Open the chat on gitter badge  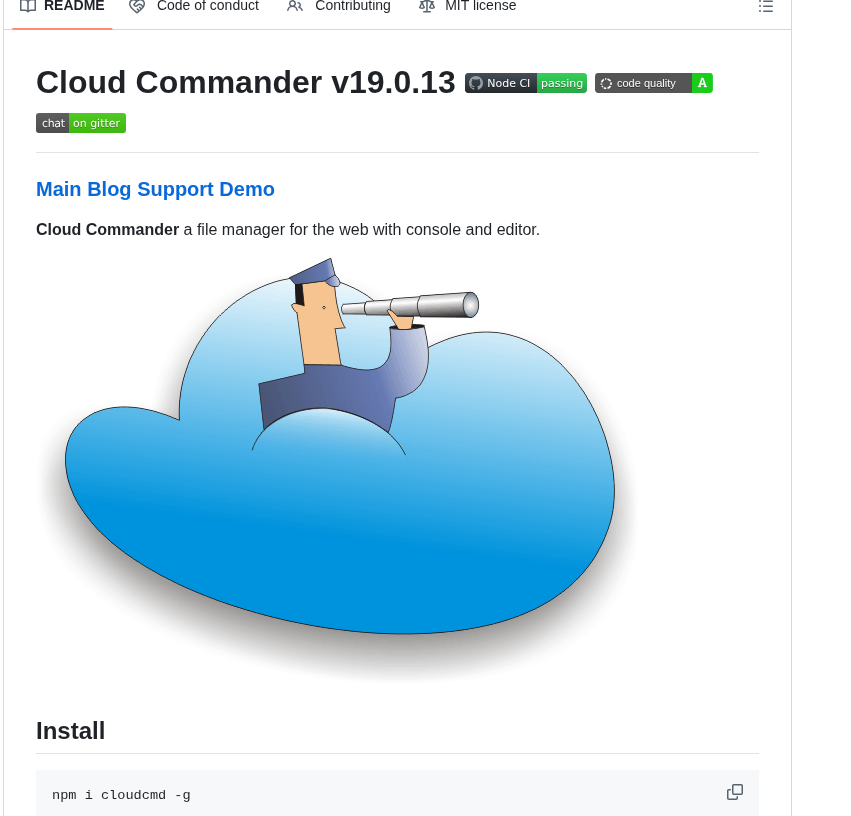coord(81,123)
